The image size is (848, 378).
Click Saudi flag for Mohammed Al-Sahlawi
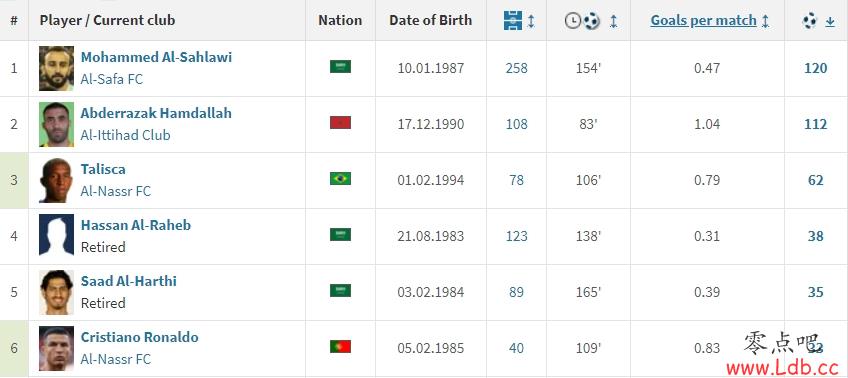pyautogui.click(x=340, y=67)
